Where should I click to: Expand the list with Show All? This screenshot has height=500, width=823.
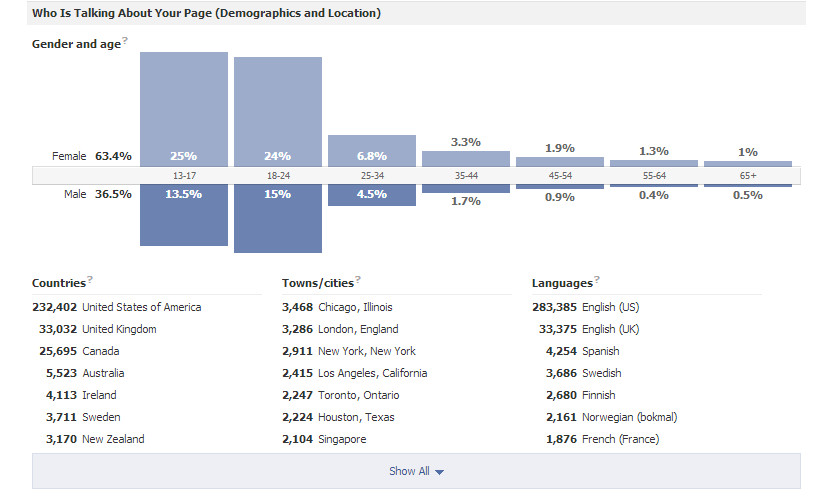coord(409,471)
